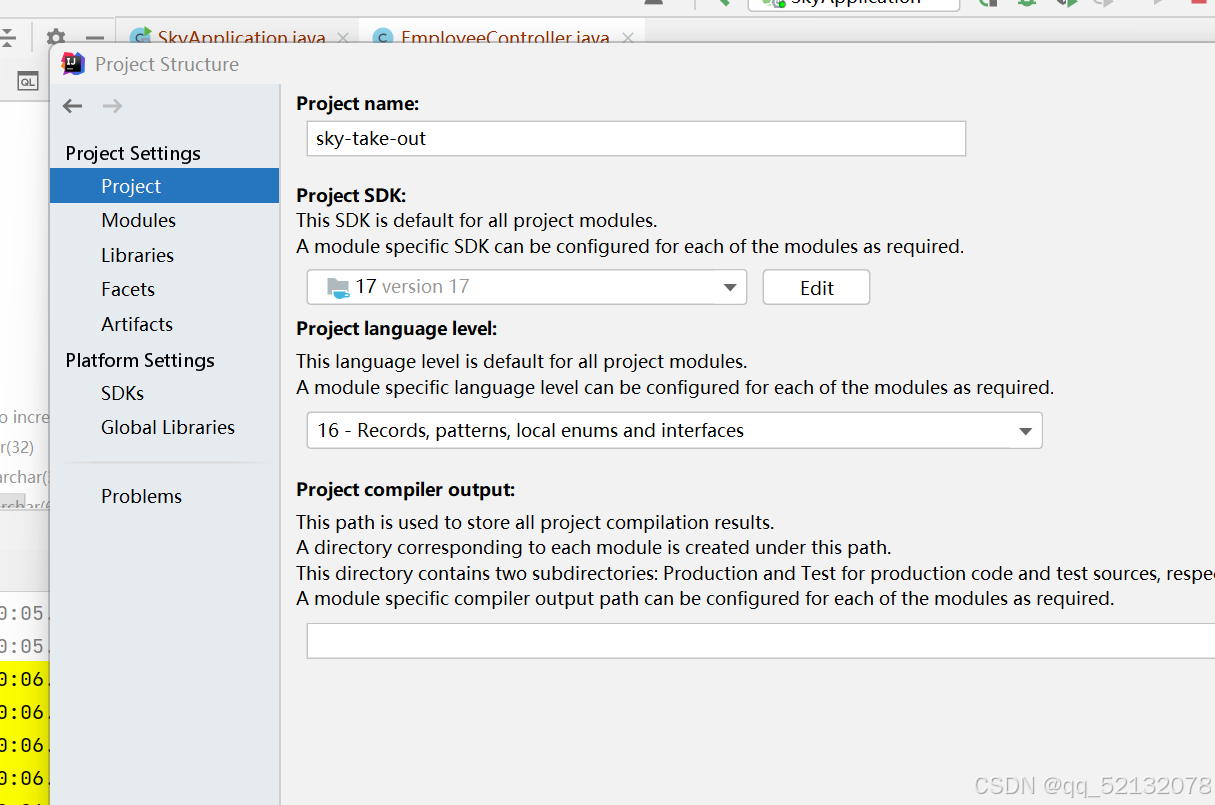
Task: Click the IntelliJ logo in the dialog title
Action: tap(73, 64)
